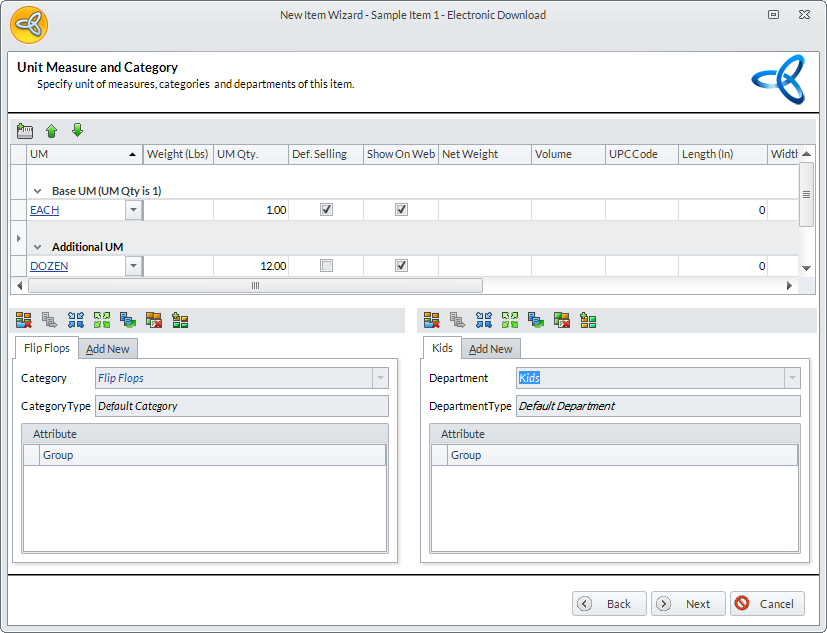The image size is (827, 633).
Task: Click the green expand arrows icon in department toolbar
Action: coord(509,320)
